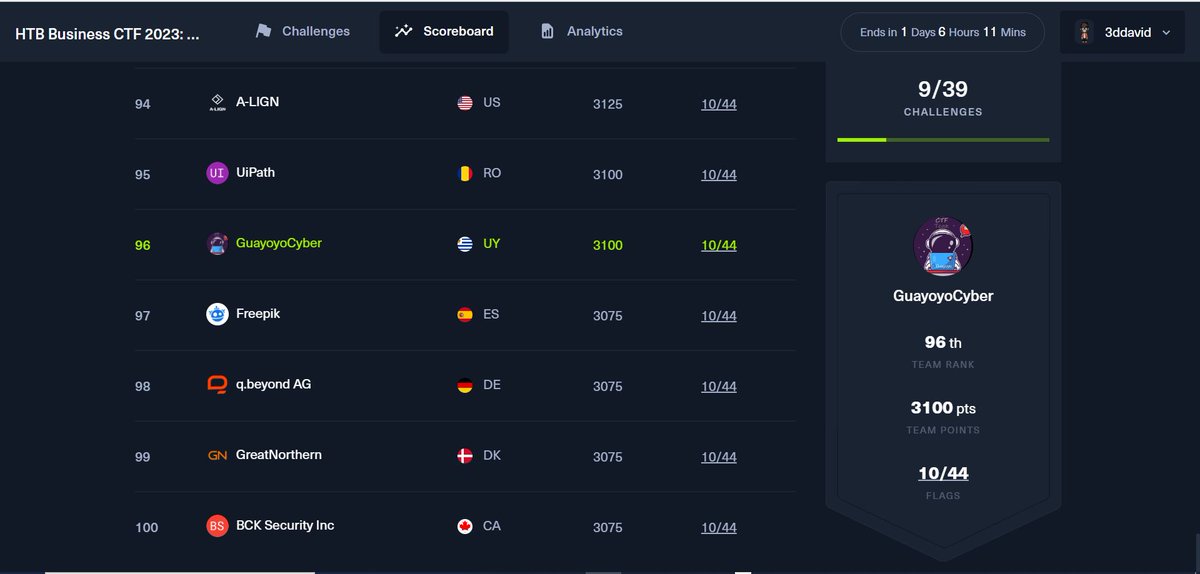Image resolution: width=1200 pixels, height=574 pixels.
Task: Click the 96 th team rank text
Action: (943, 343)
